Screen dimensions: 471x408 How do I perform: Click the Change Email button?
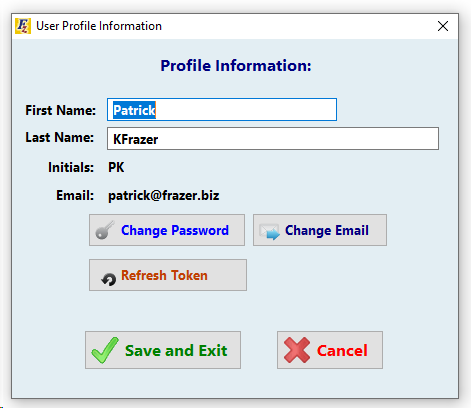(320, 230)
